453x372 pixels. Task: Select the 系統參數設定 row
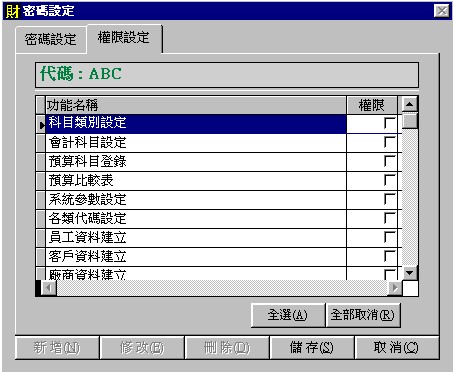point(196,200)
